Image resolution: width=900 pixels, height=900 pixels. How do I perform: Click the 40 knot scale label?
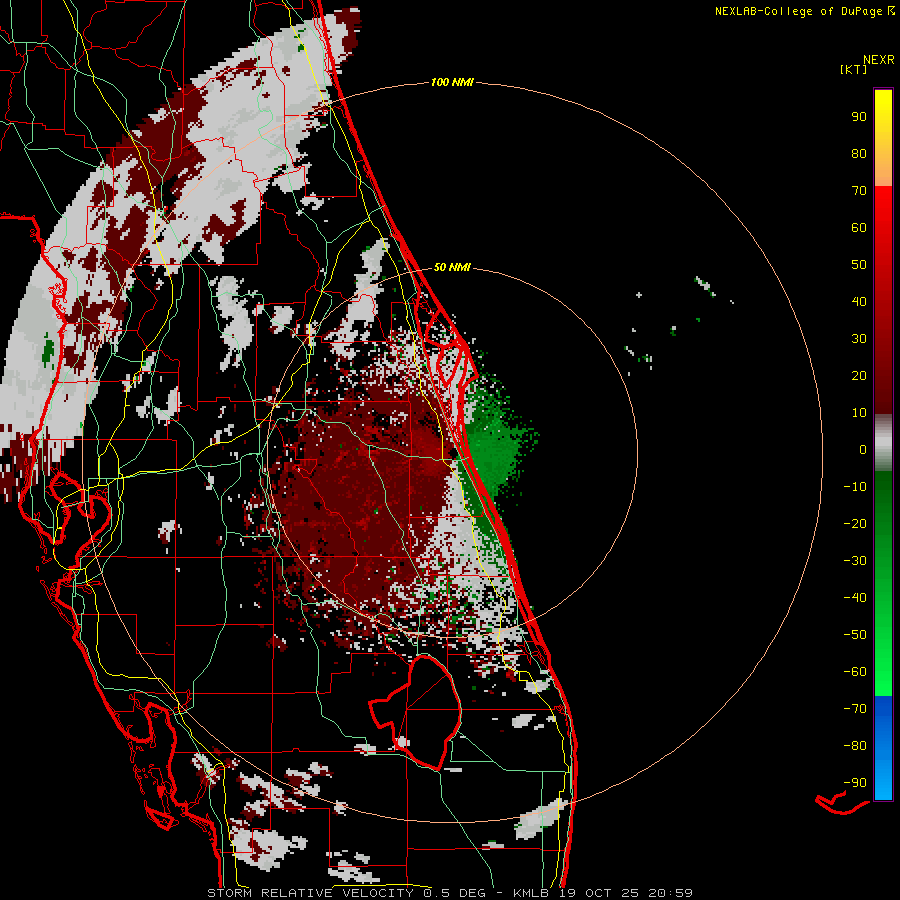pyautogui.click(x=859, y=302)
